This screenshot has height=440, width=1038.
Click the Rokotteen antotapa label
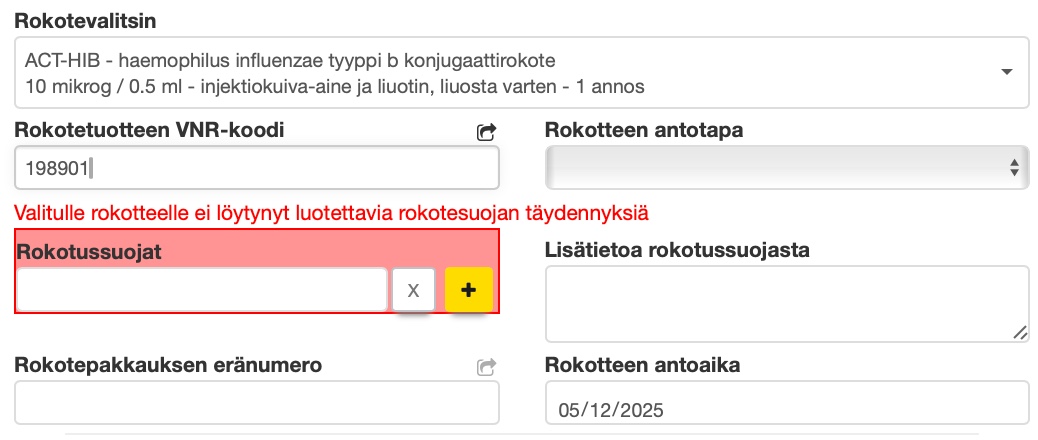pos(643,130)
